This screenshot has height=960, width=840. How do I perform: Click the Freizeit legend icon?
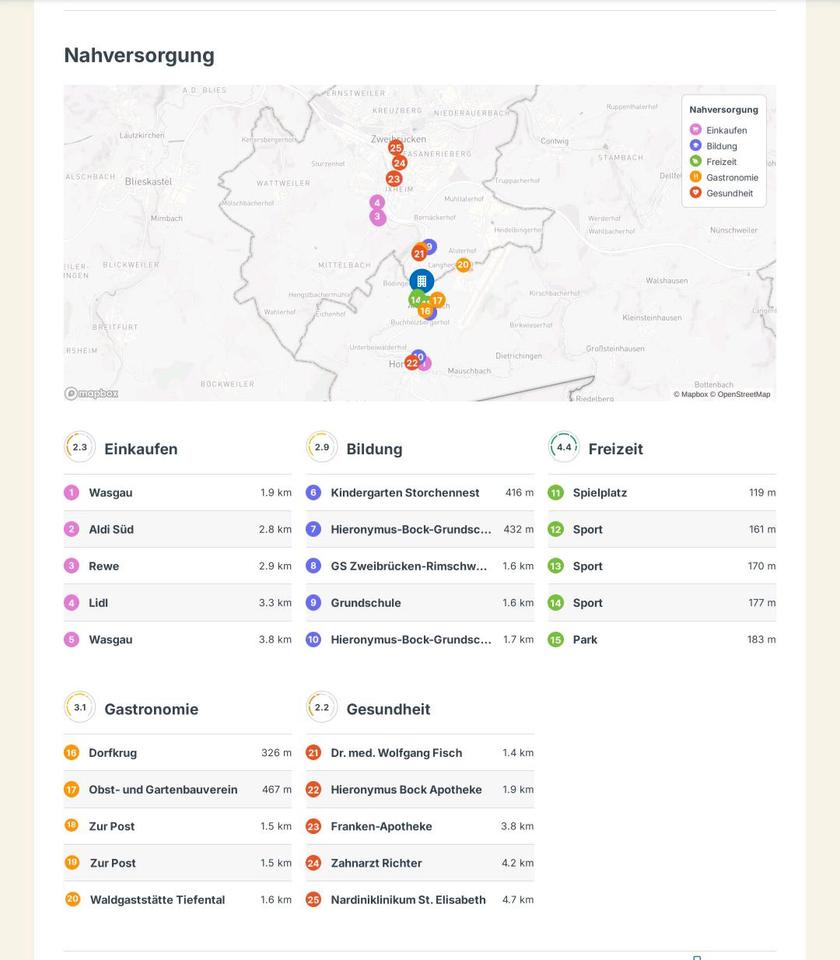tap(696, 161)
